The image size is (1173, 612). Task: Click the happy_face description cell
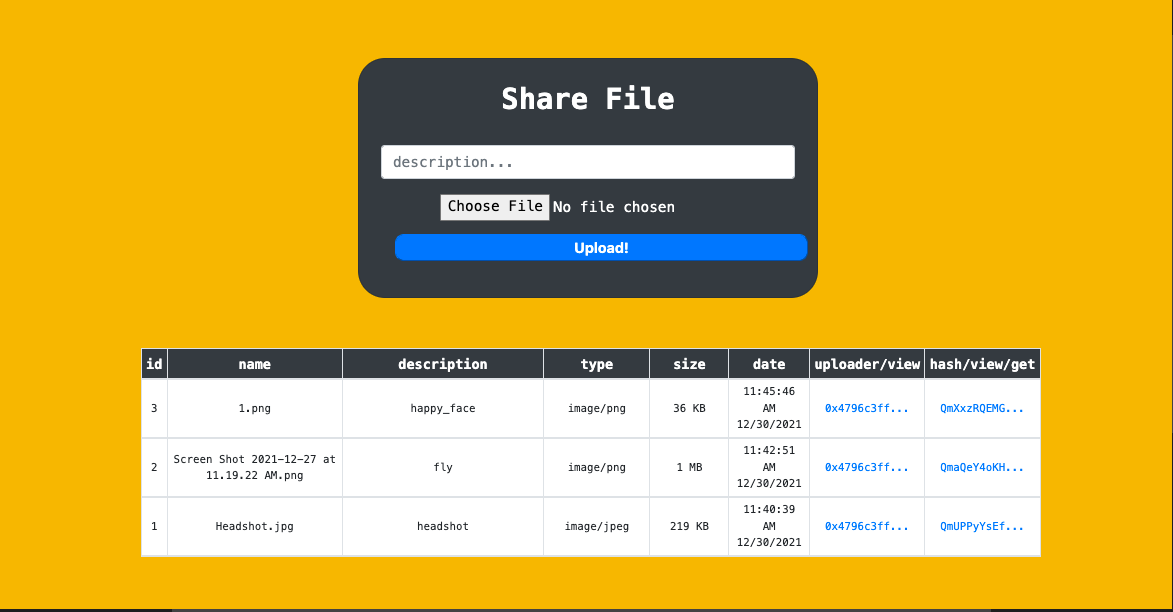(x=442, y=408)
